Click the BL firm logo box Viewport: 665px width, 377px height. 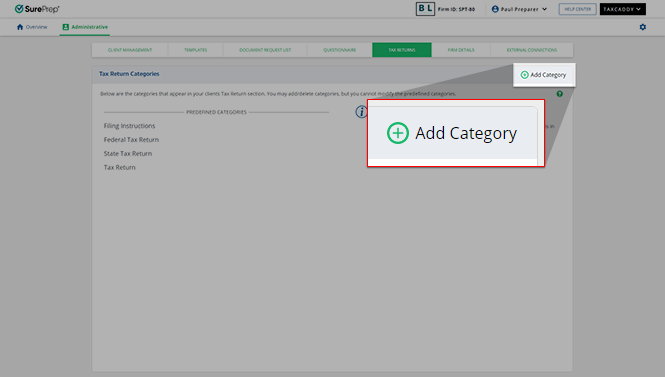pos(425,9)
